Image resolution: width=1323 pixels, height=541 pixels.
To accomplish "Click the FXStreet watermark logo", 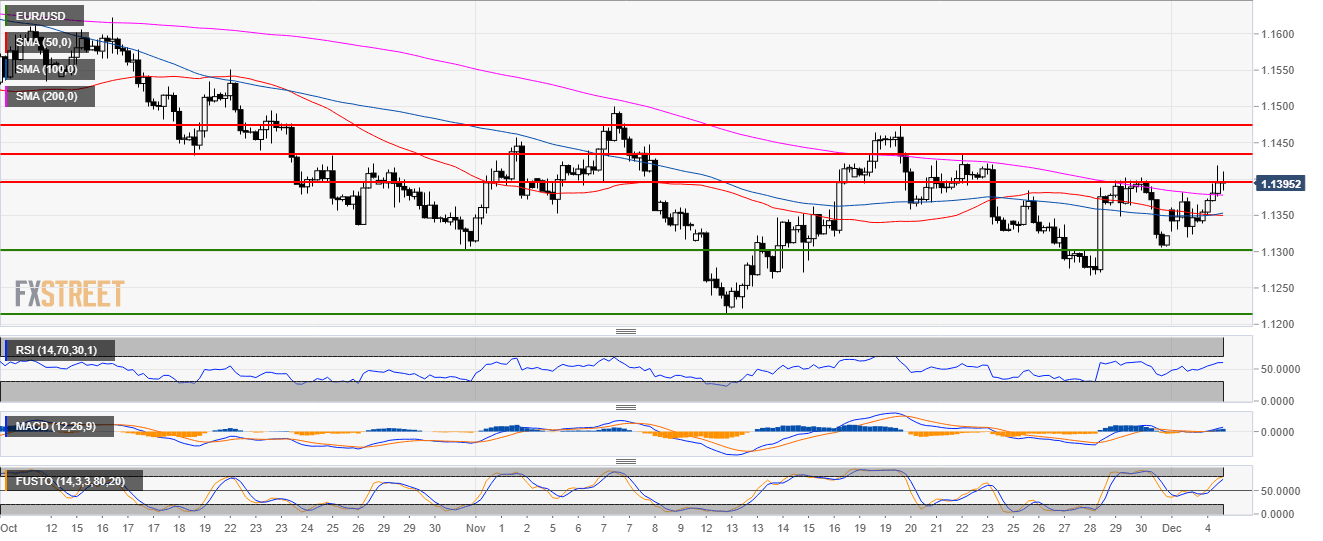I will pyautogui.click(x=69, y=294).
